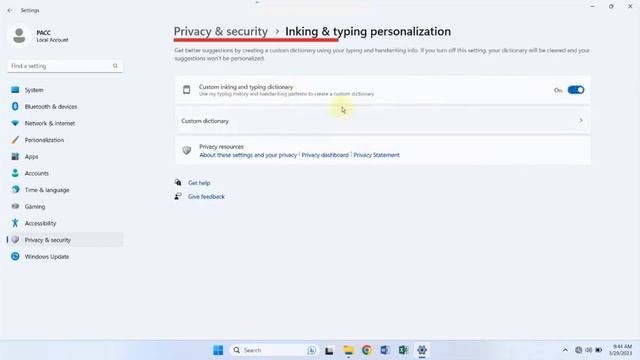Launch Google Chrome from the taskbar

pyautogui.click(x=367, y=350)
